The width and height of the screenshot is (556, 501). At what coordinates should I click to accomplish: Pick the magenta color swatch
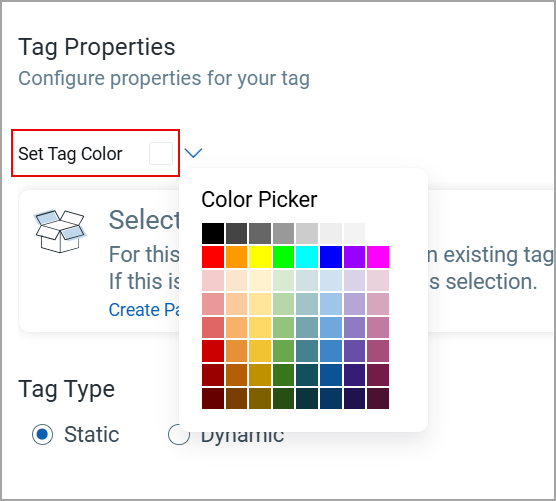(x=378, y=257)
